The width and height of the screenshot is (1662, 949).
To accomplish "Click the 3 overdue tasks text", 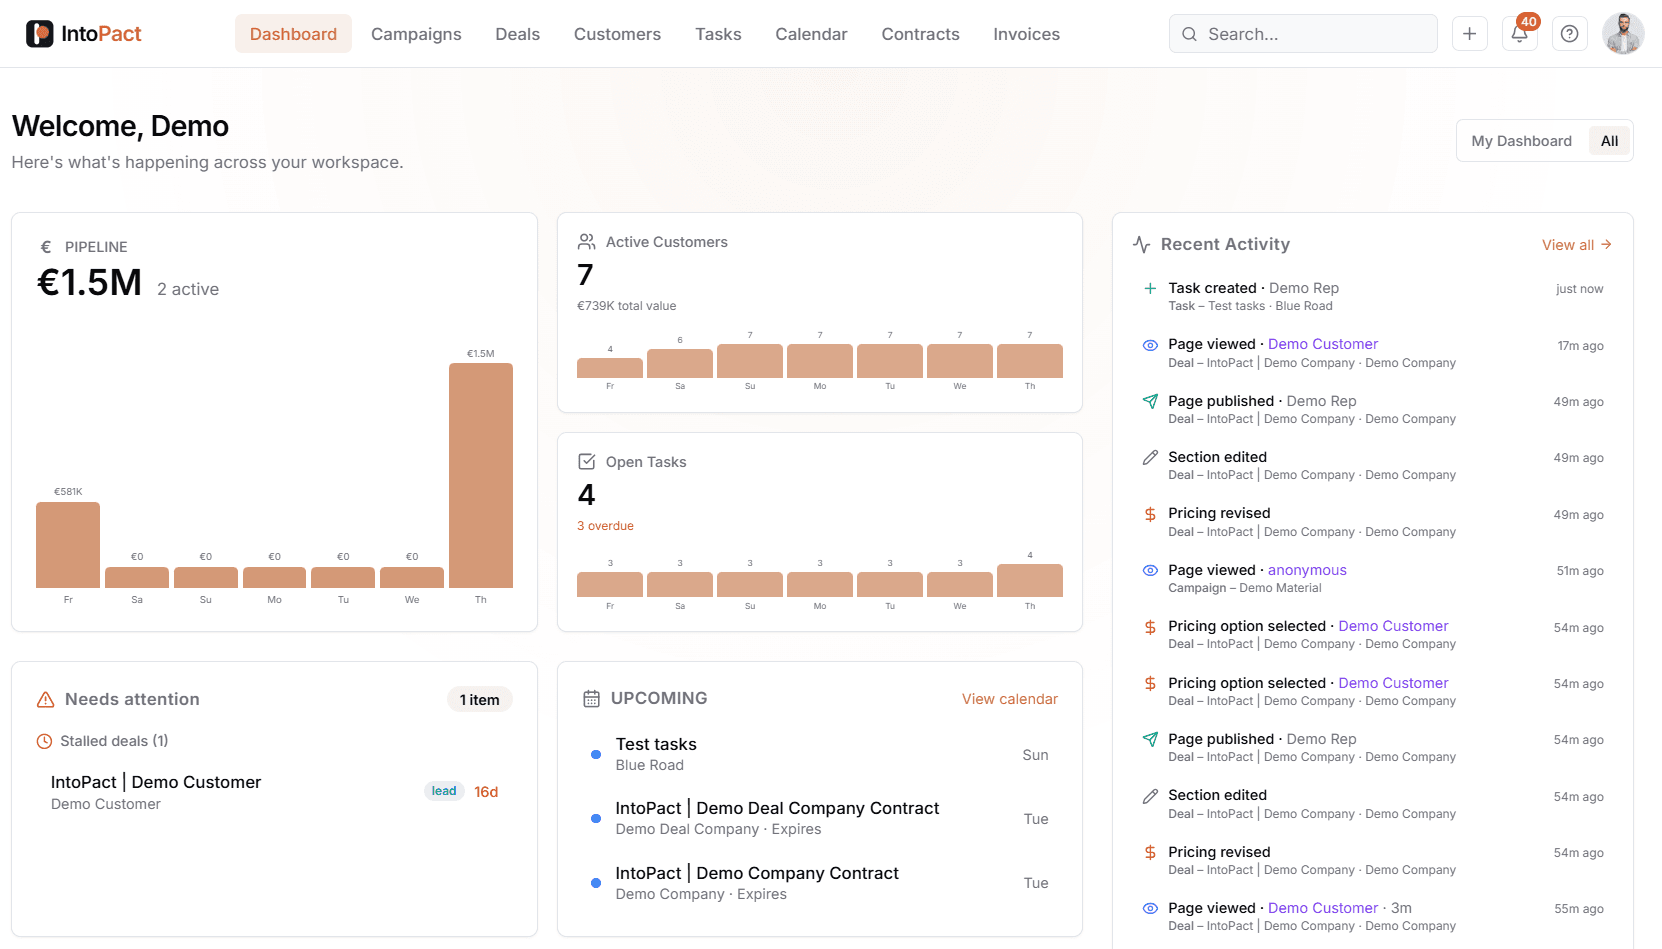I will click(x=605, y=526).
